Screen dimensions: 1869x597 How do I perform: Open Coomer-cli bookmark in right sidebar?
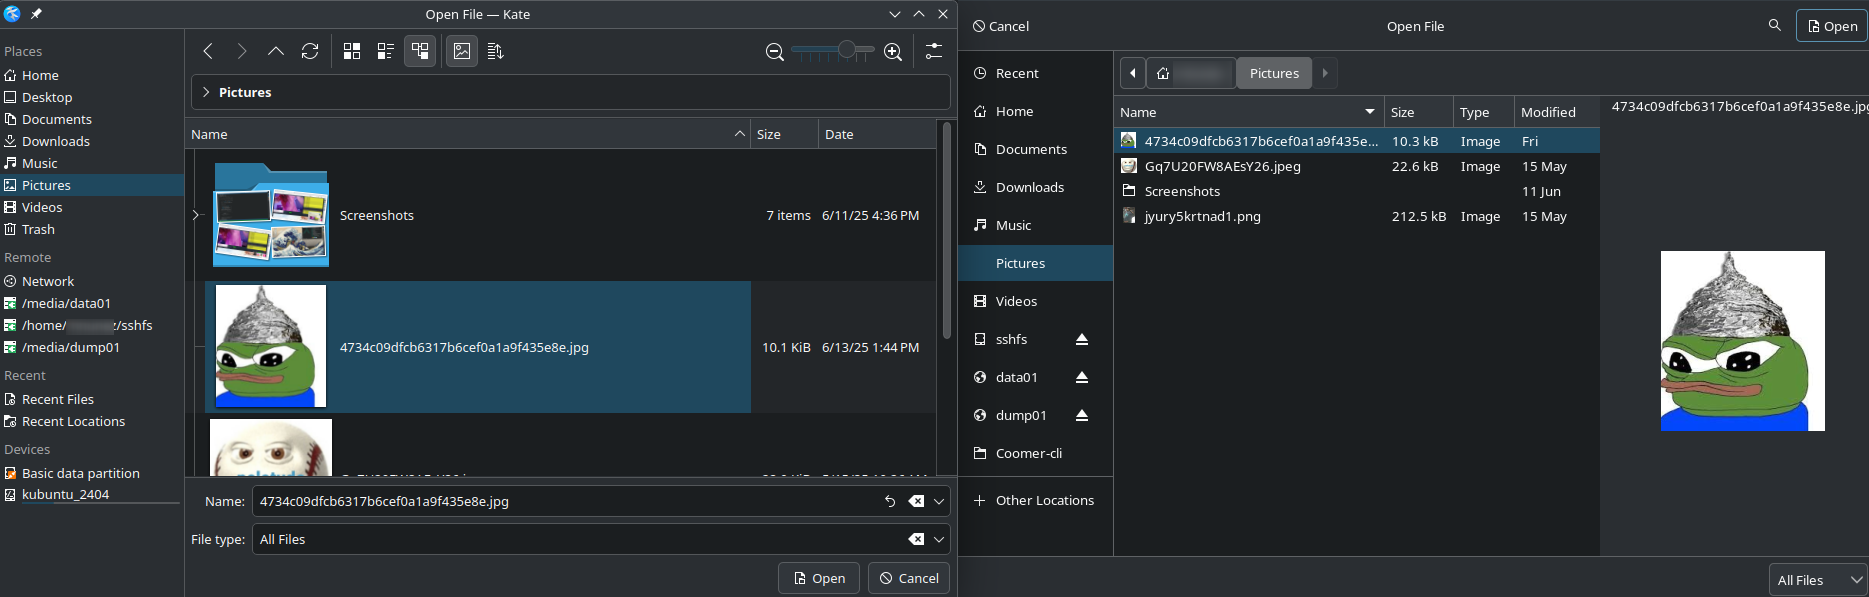coord(1035,453)
